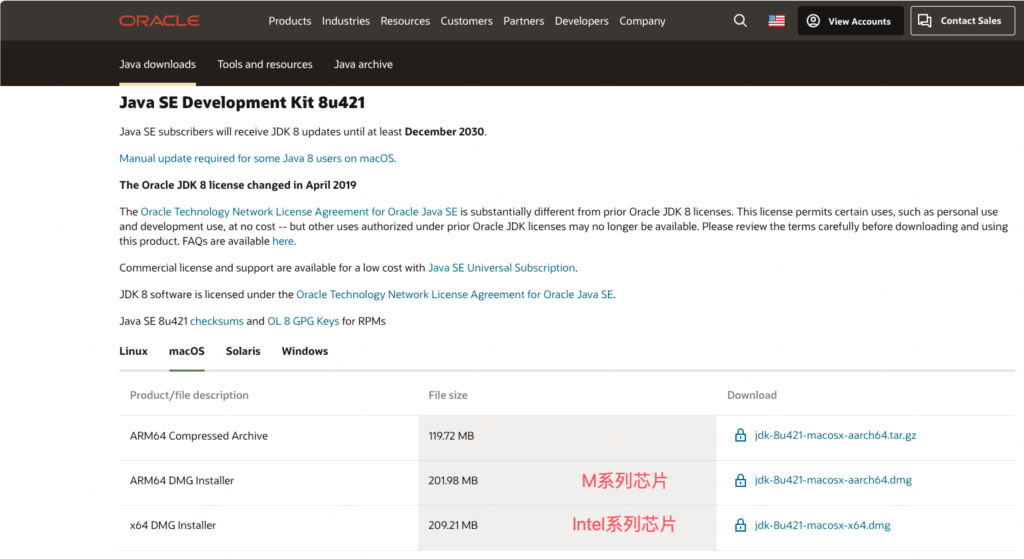Open the Industries menu

pyautogui.click(x=345, y=21)
